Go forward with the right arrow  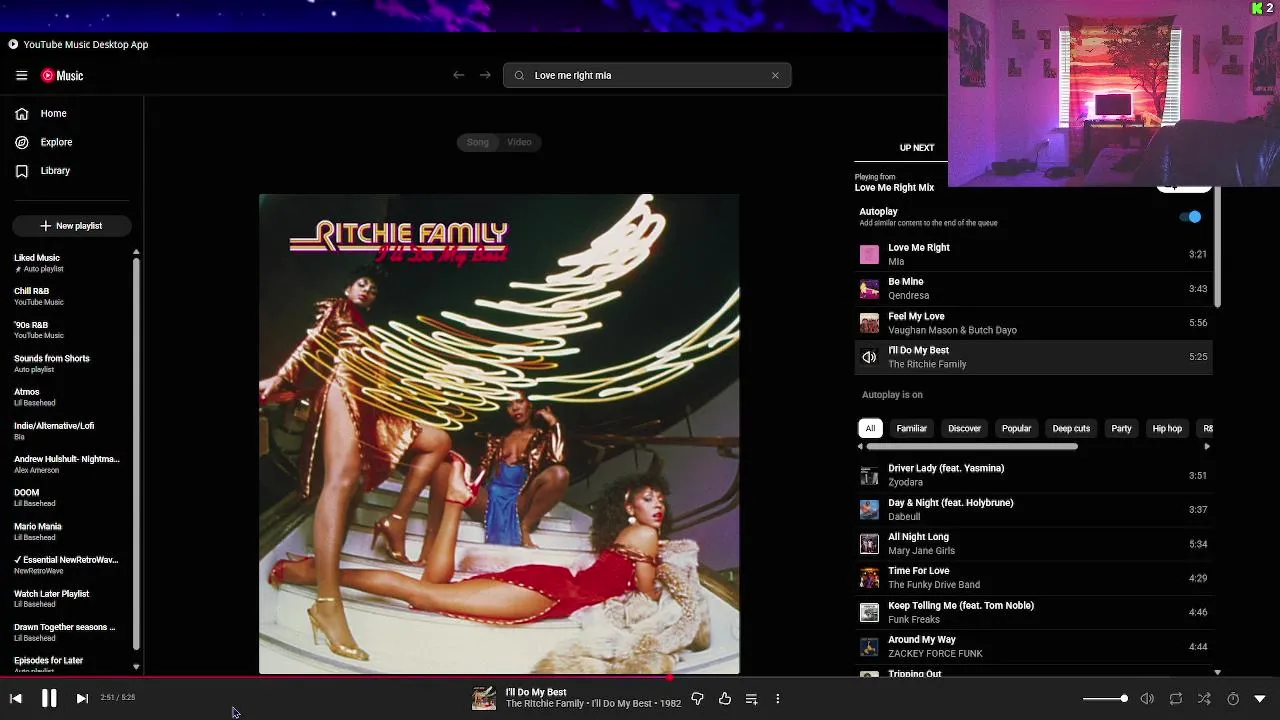485,75
